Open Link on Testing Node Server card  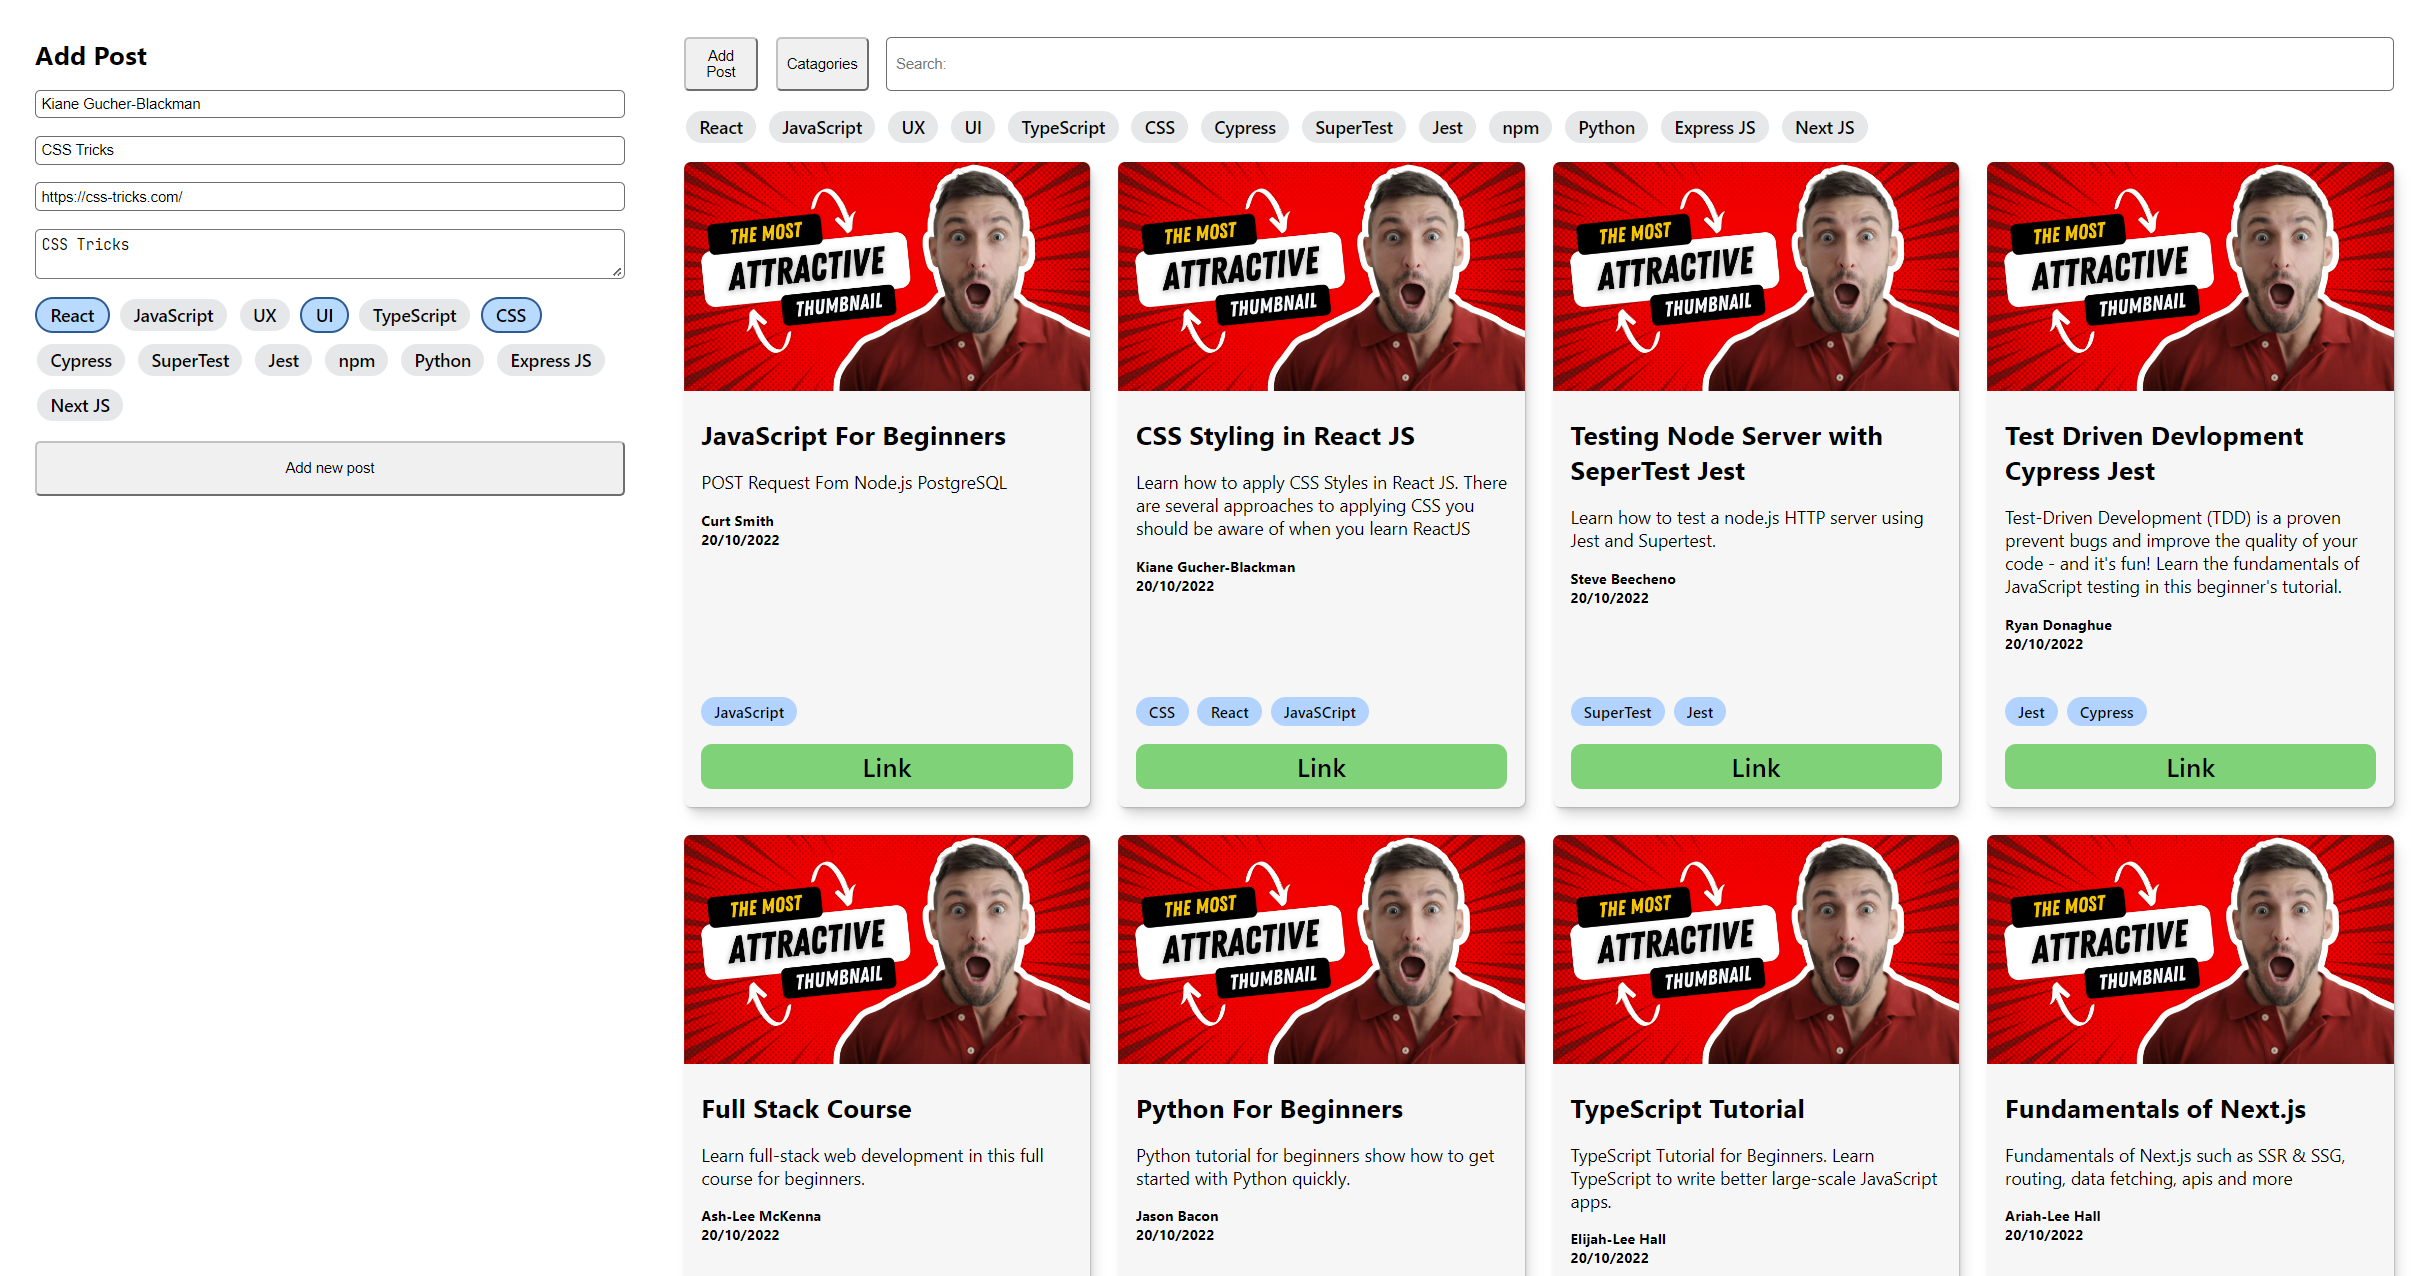click(x=1756, y=767)
